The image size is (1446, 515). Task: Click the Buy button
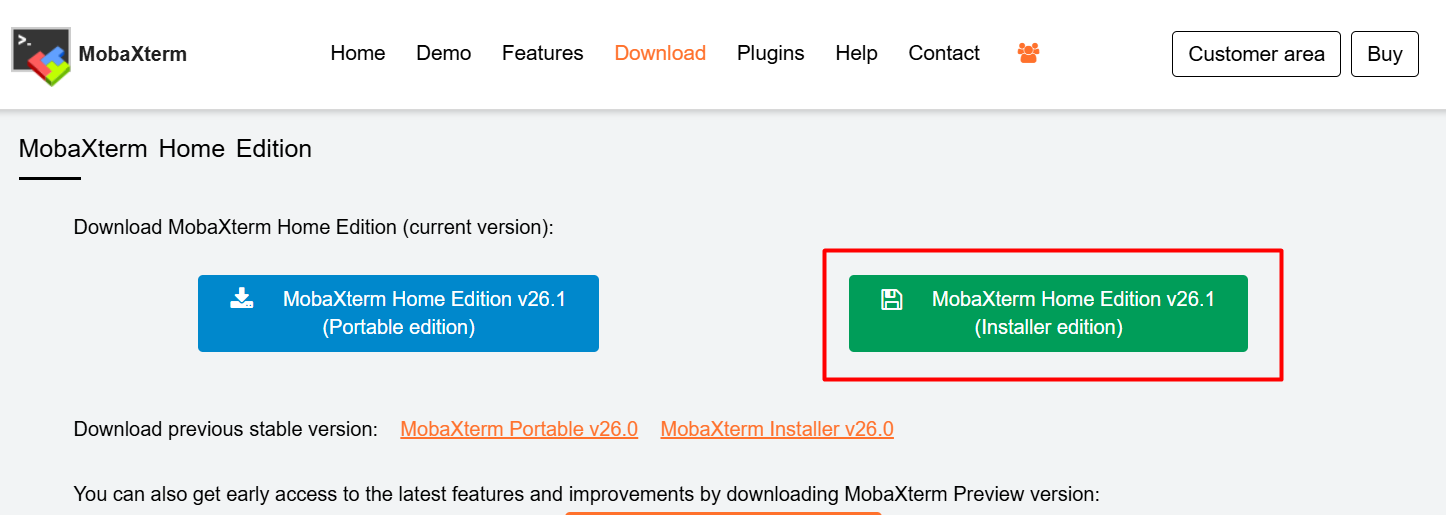click(x=1385, y=54)
